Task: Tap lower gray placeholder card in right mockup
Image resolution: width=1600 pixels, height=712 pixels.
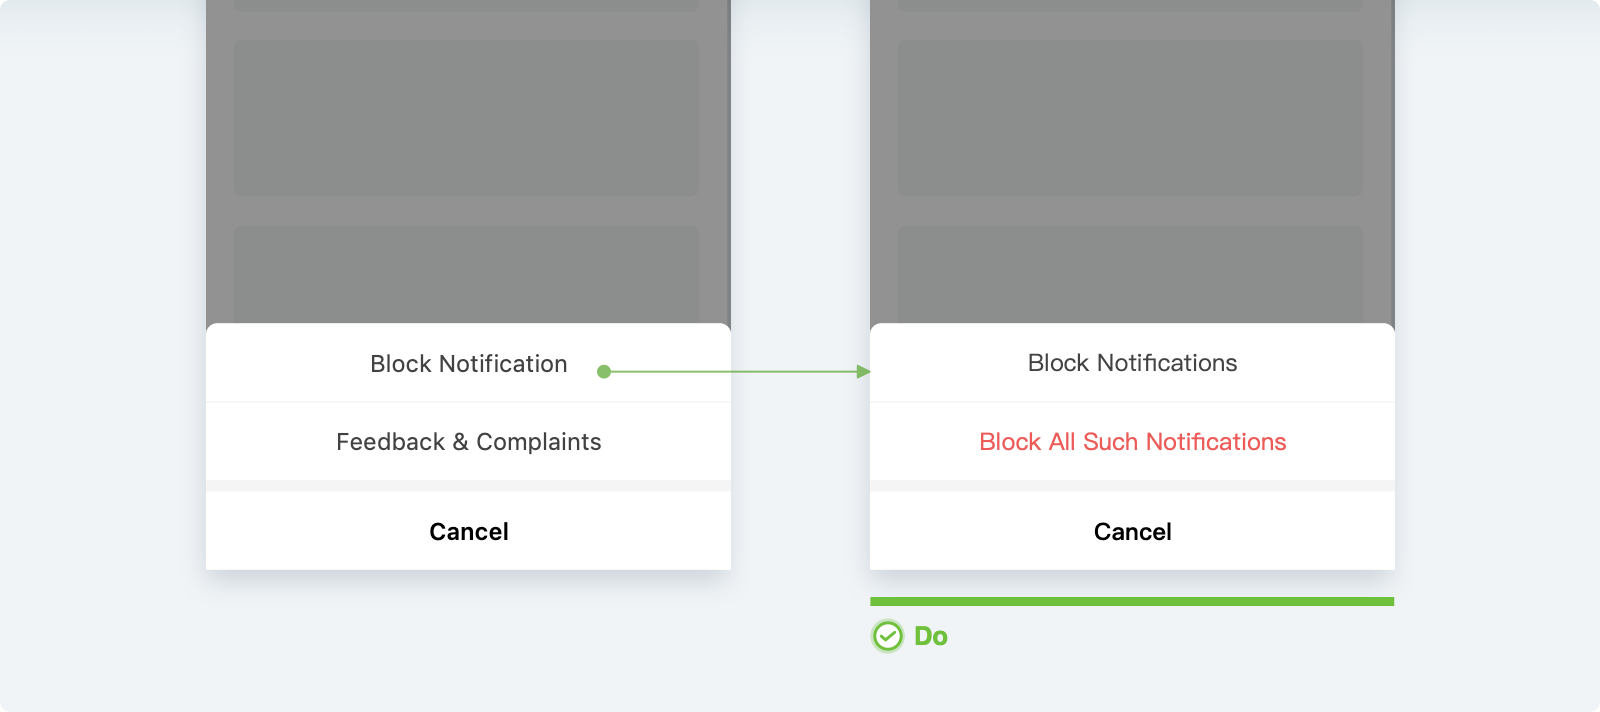Action: pos(1130,274)
